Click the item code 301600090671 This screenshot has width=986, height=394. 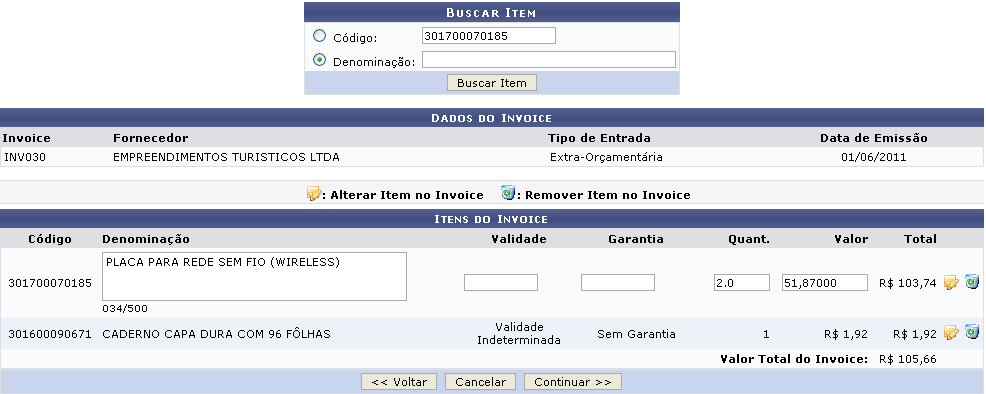coord(50,334)
